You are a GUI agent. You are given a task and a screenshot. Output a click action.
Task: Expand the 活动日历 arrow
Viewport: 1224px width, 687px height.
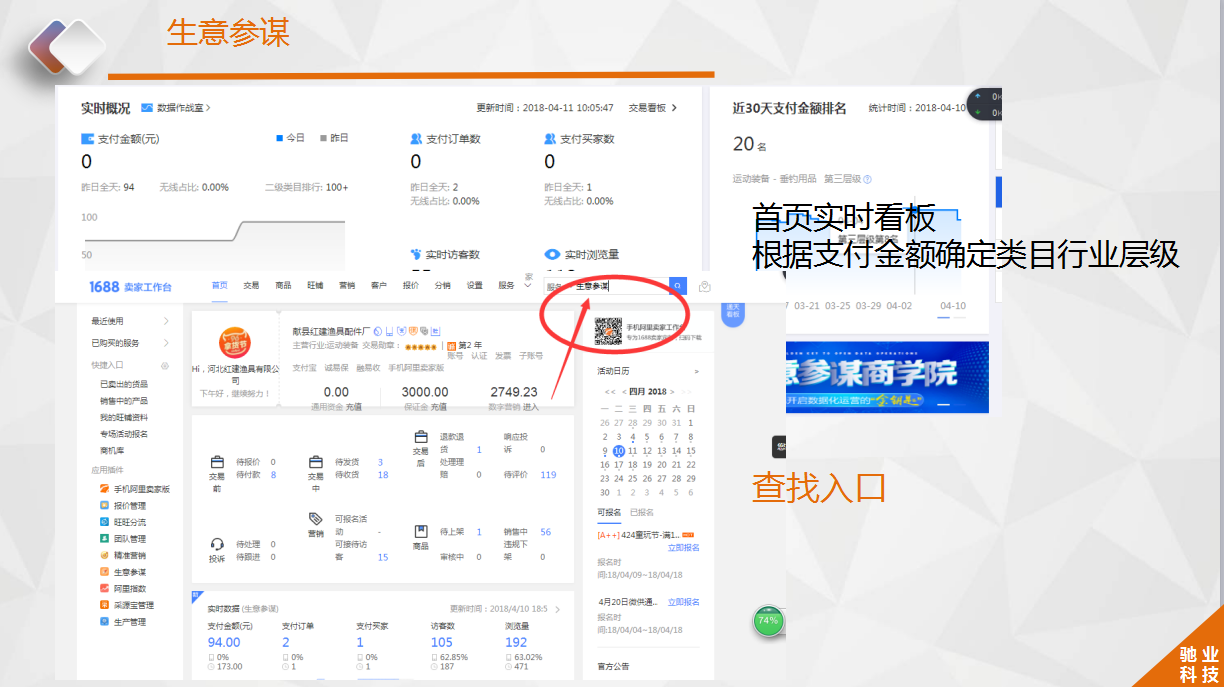click(x=697, y=371)
